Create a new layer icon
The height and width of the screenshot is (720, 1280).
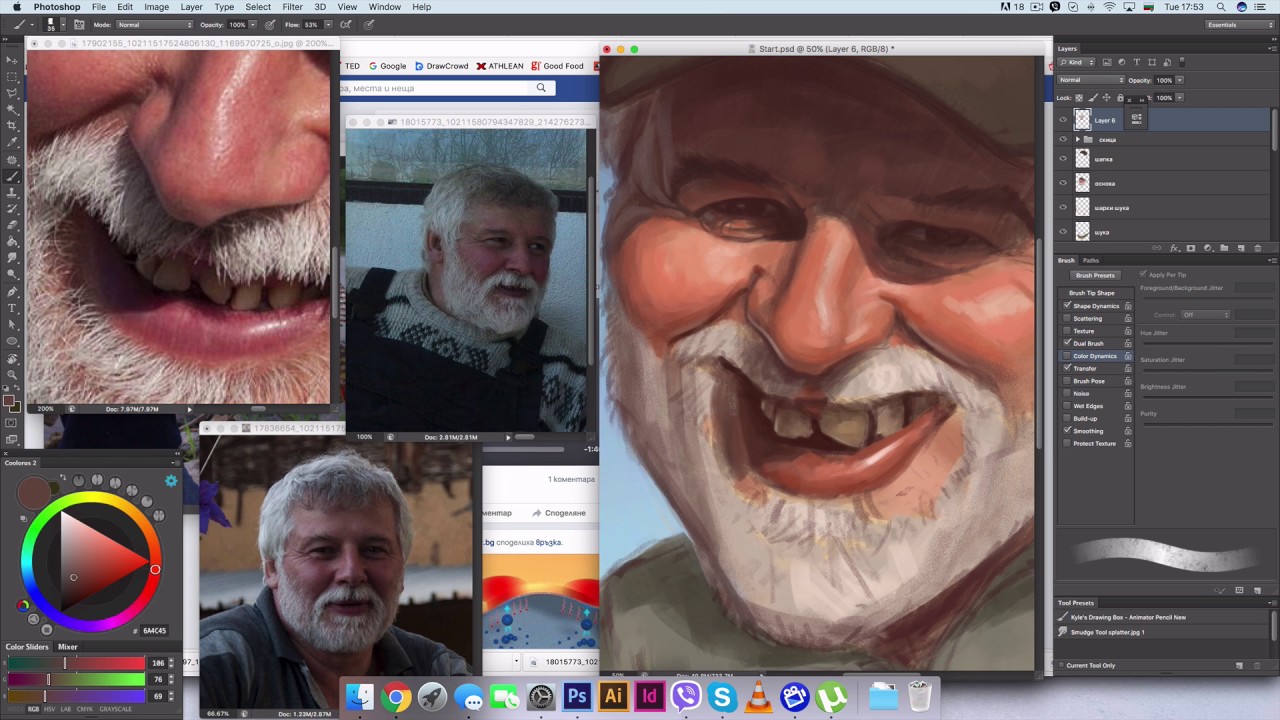[1240, 248]
